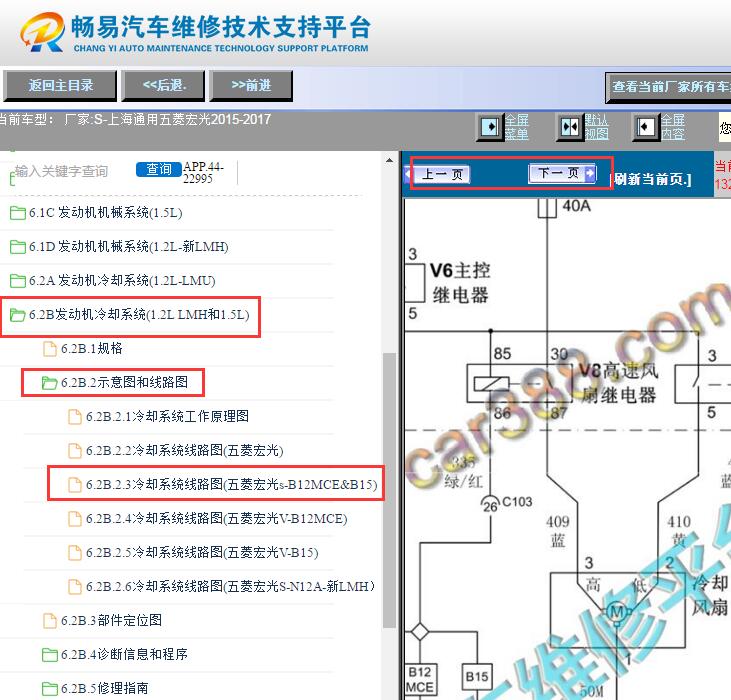
Task: Click the 全屏内容 layout icon
Action: tap(646, 127)
